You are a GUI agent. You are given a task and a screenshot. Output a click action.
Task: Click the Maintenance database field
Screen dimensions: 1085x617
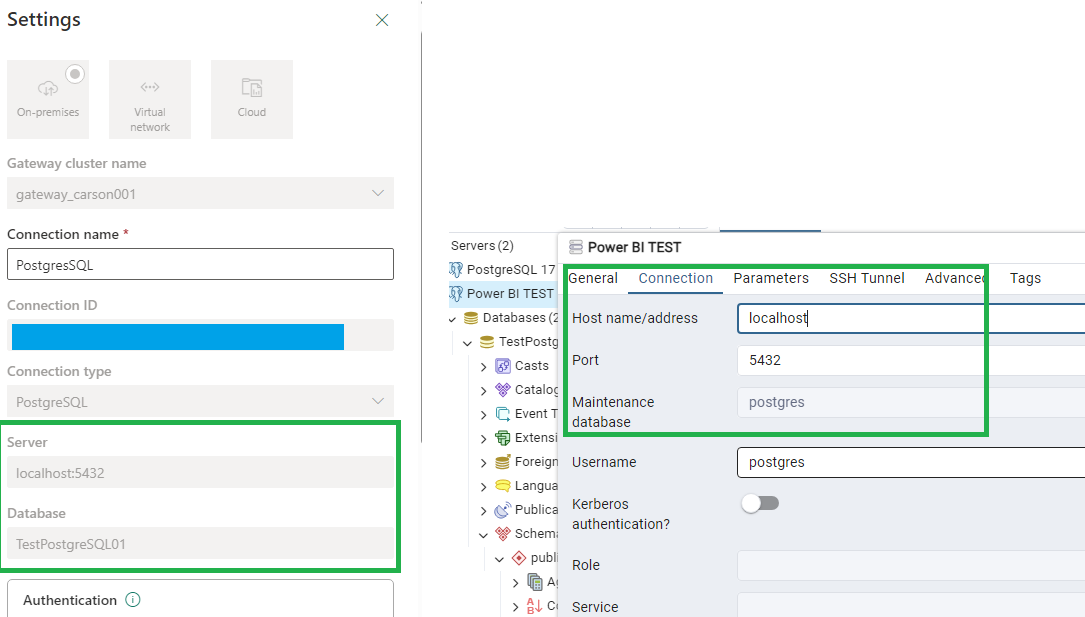click(x=911, y=403)
